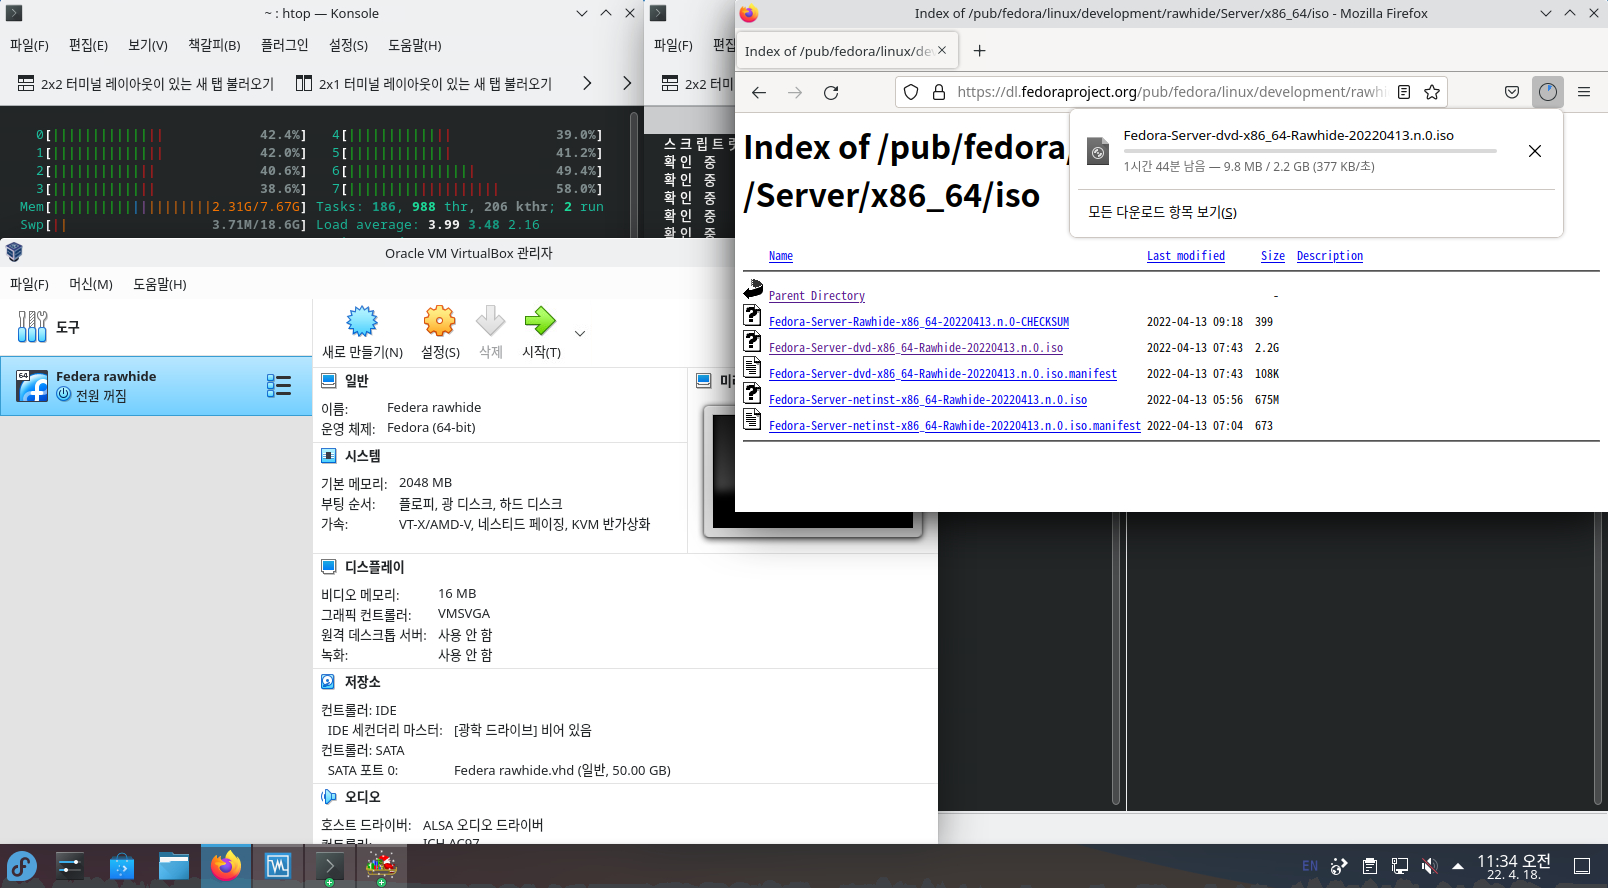Open the Display (디스플레이) section settings
Viewport: 1608px width, 888px height.
click(x=375, y=567)
